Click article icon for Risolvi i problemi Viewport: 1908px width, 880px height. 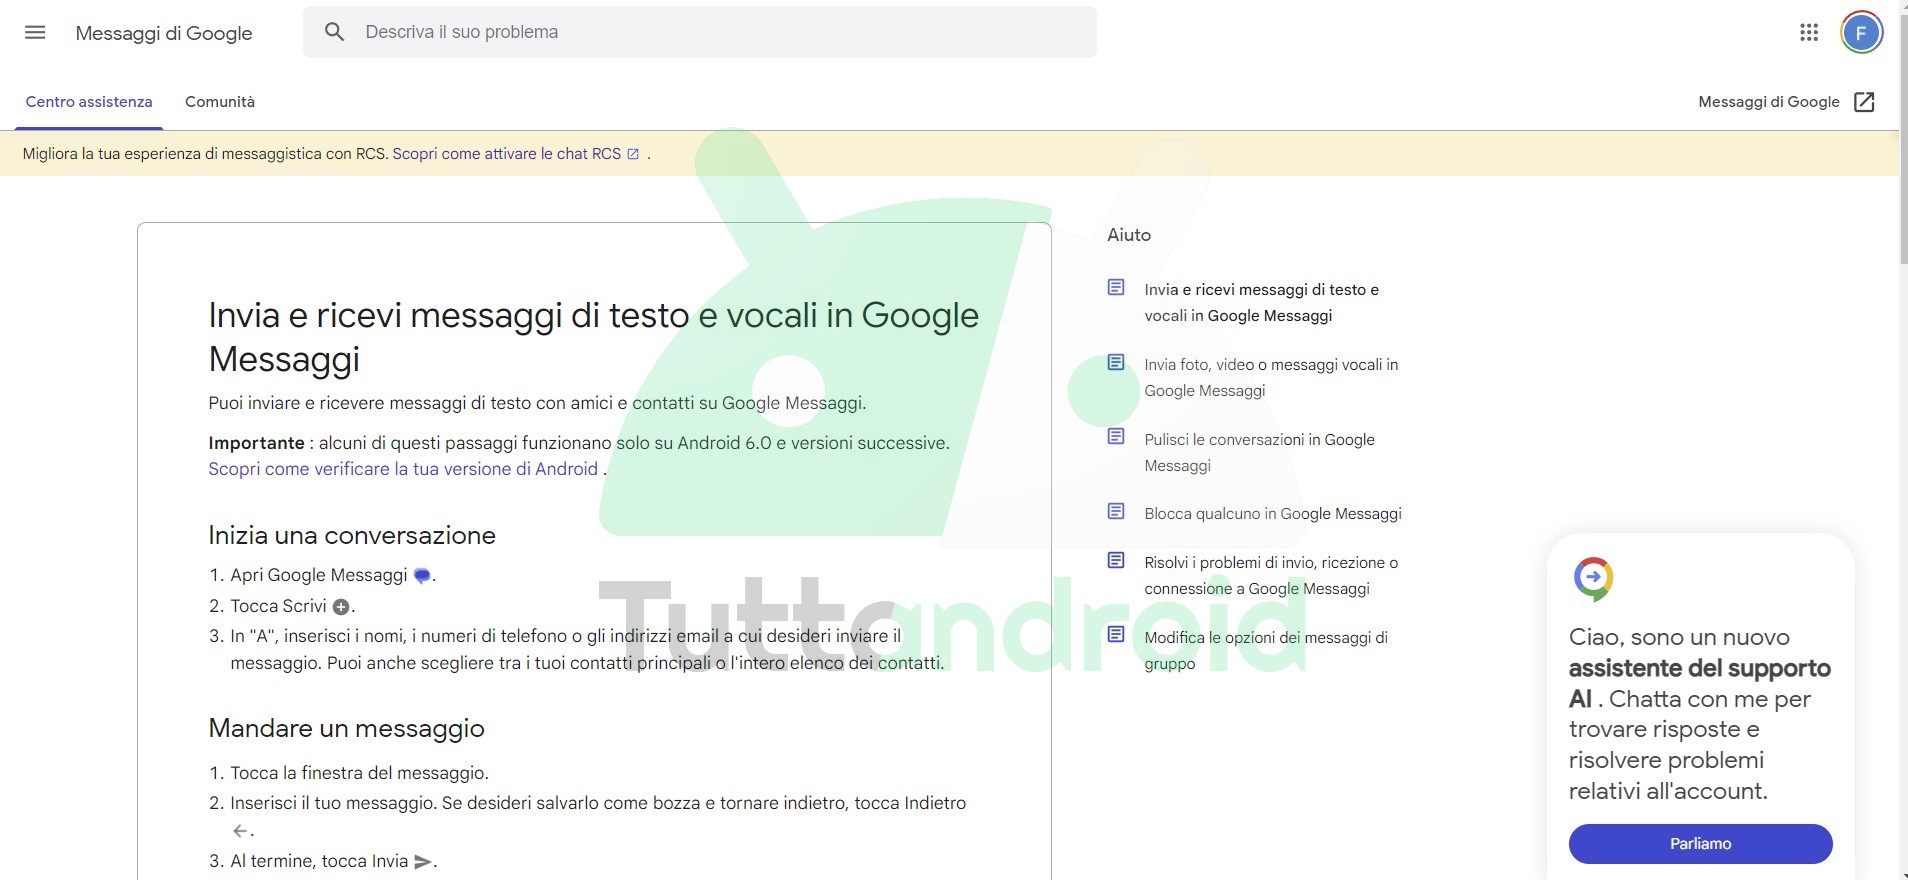pos(1116,561)
